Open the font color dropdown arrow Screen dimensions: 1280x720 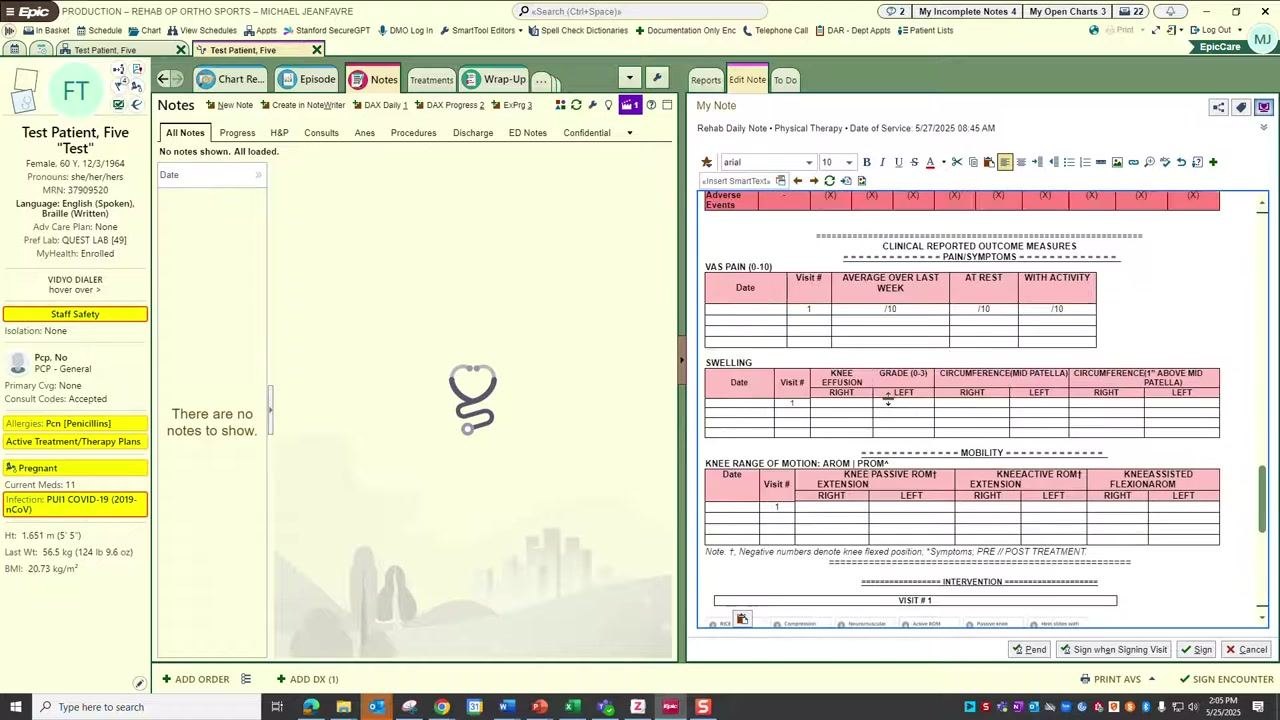click(x=943, y=162)
